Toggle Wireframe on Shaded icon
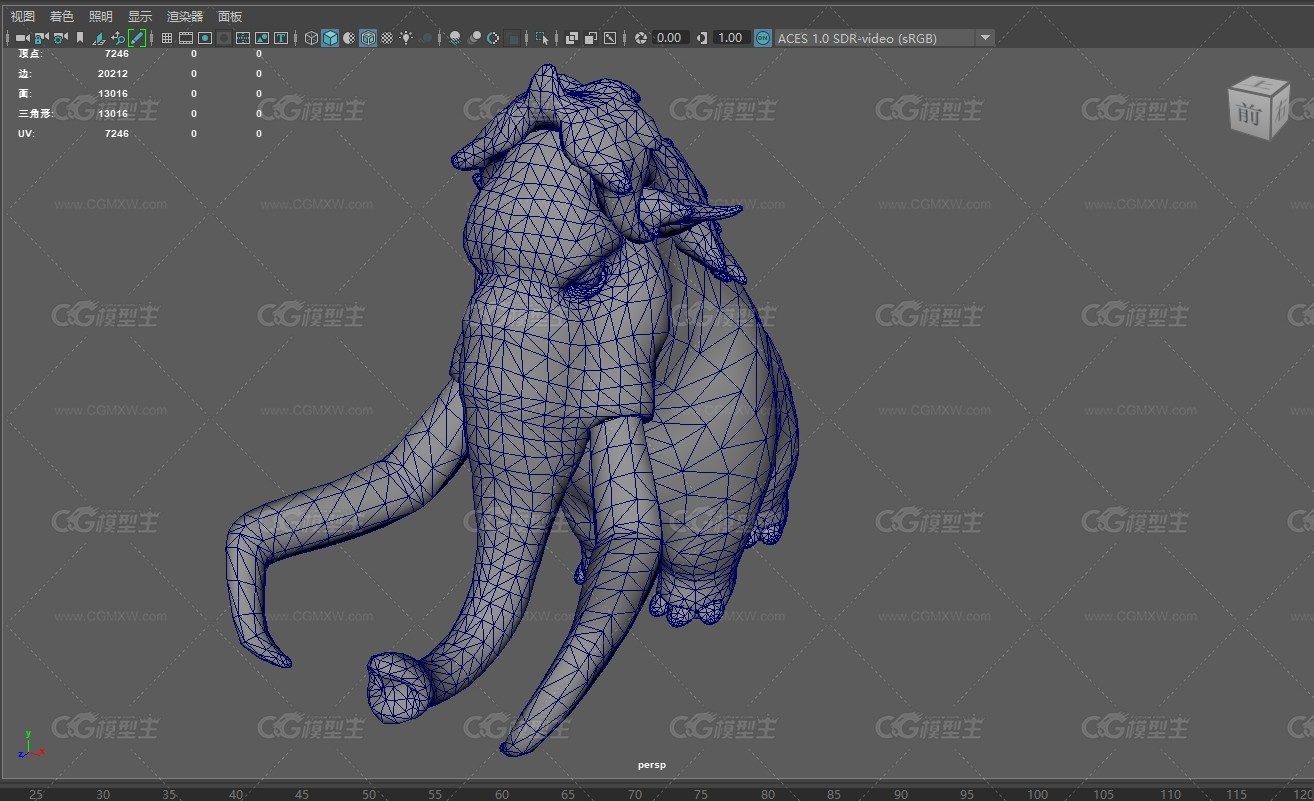1314x801 pixels. pos(368,38)
